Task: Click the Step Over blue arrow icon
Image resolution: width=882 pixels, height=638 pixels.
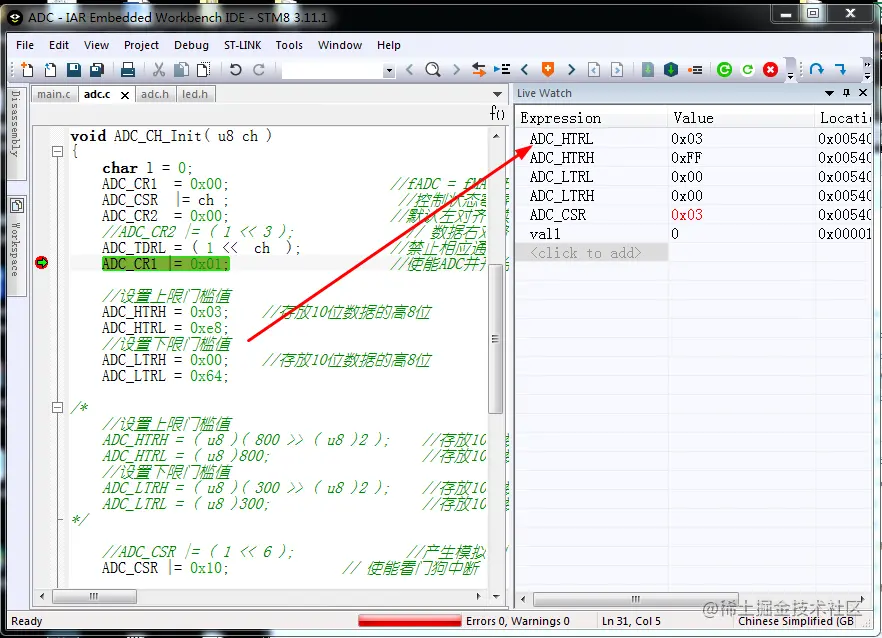Action: [817, 69]
